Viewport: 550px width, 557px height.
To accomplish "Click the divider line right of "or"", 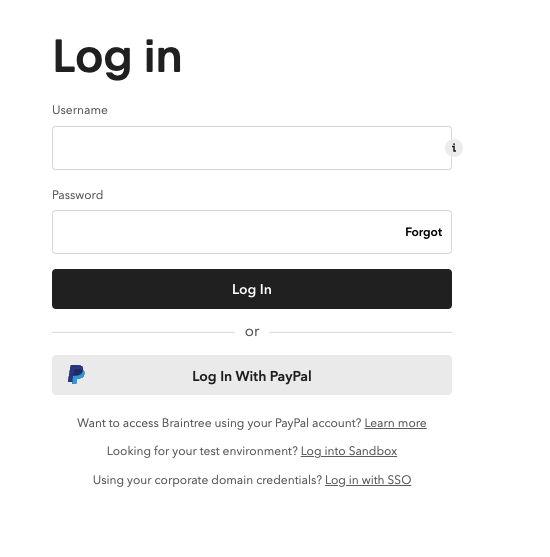I will [360, 332].
